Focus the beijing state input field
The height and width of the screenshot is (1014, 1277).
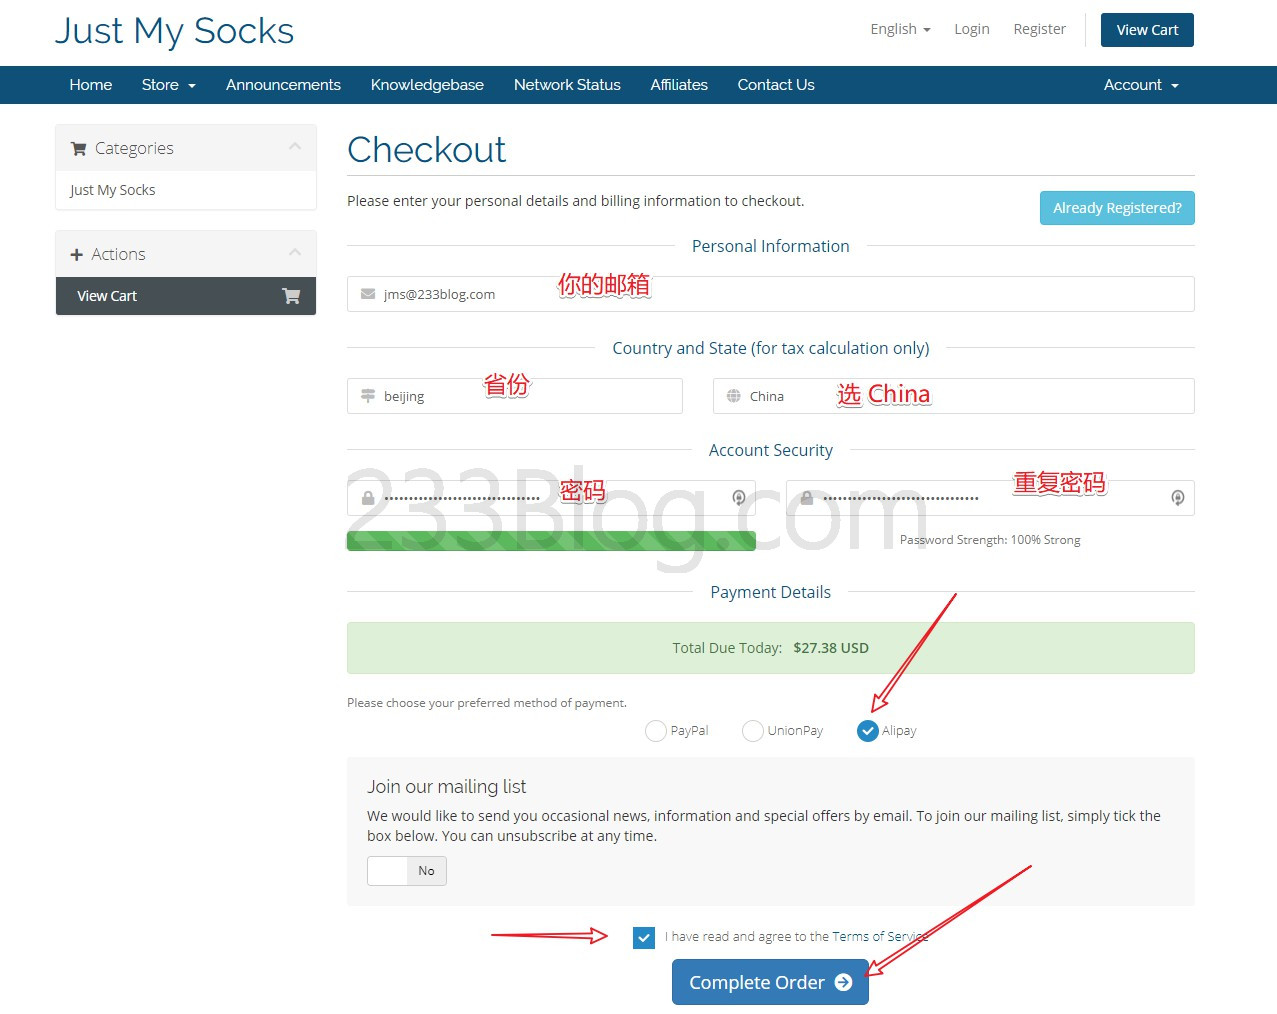tap(515, 396)
